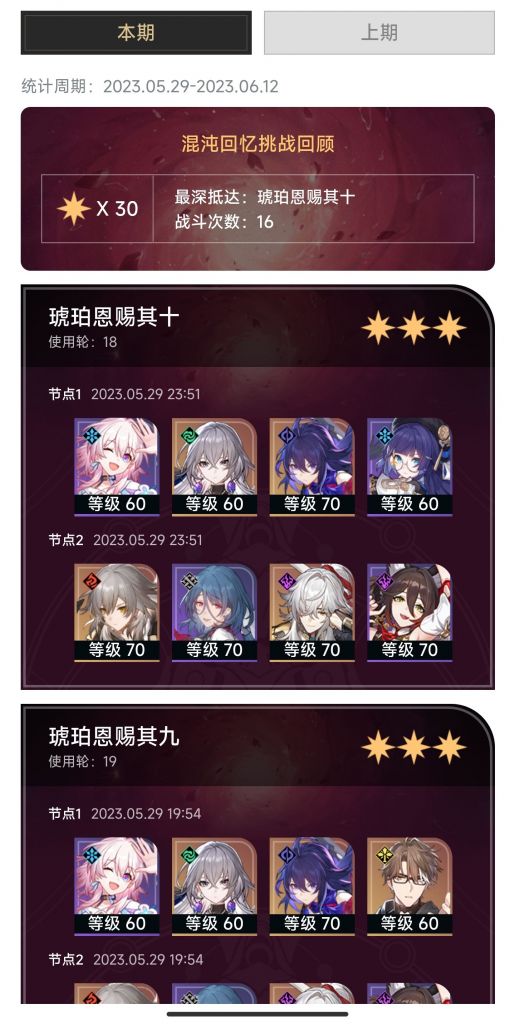This screenshot has width=515, height=1024.
Task: Tap three-star rating of 琥珀恩赐其九
Action: (414, 747)
